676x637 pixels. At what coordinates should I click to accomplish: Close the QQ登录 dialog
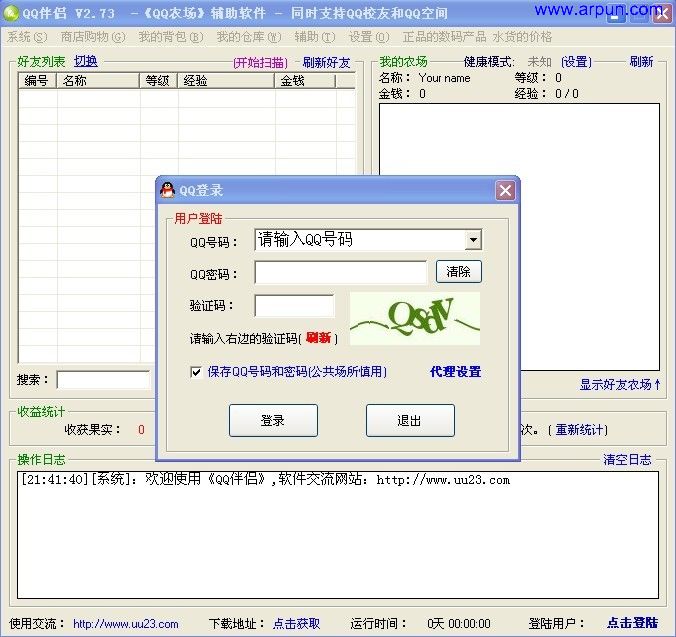[x=505, y=190]
